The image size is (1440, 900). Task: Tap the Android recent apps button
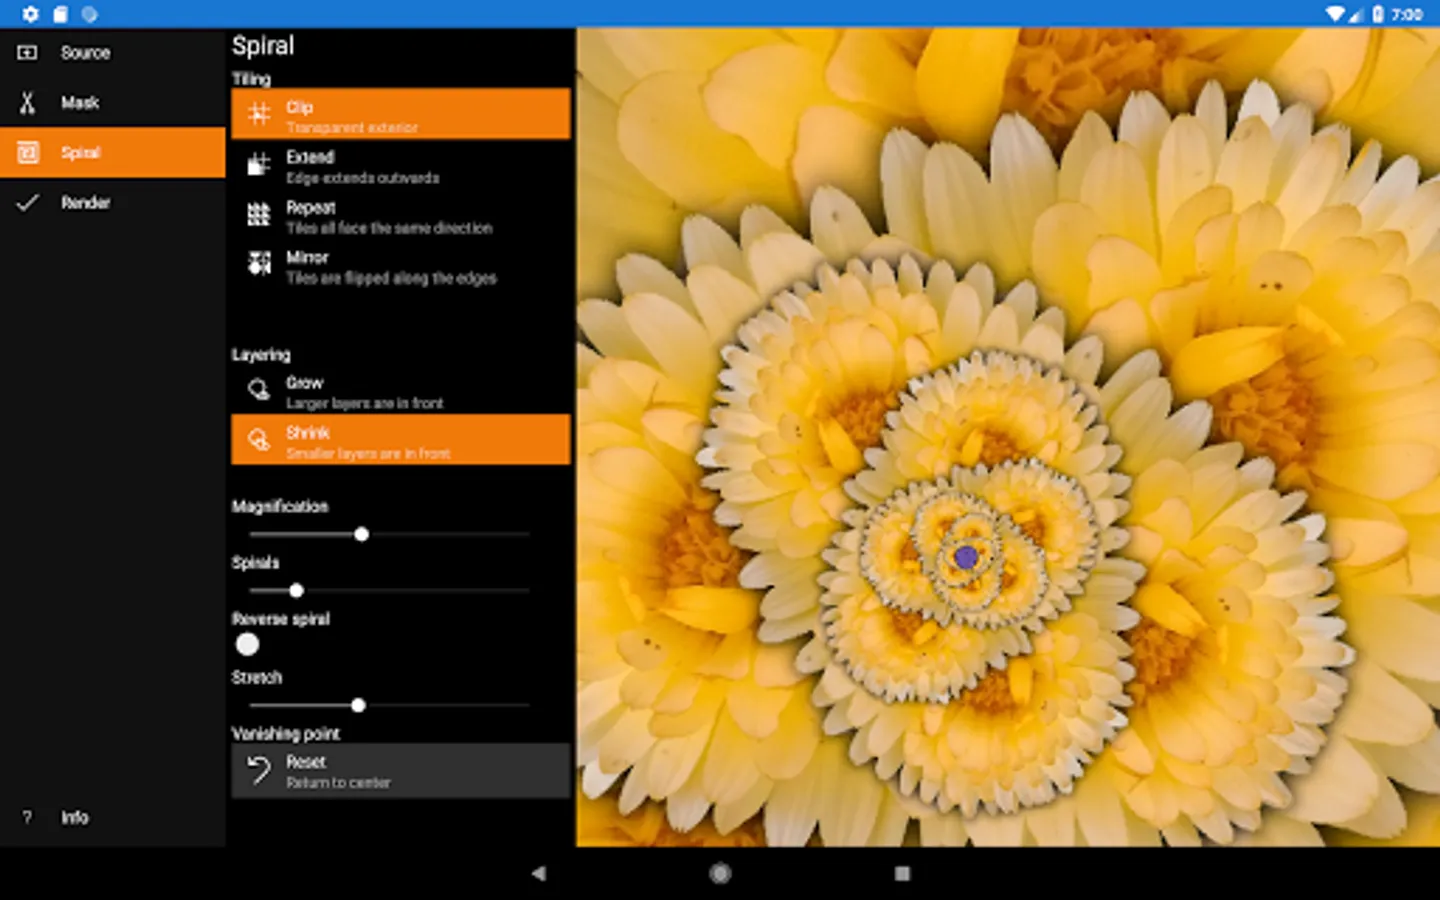click(x=902, y=873)
